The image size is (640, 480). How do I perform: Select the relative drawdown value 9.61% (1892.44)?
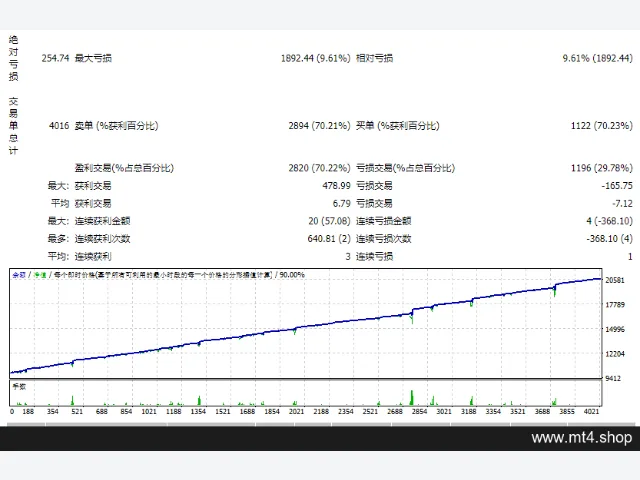(x=598, y=58)
